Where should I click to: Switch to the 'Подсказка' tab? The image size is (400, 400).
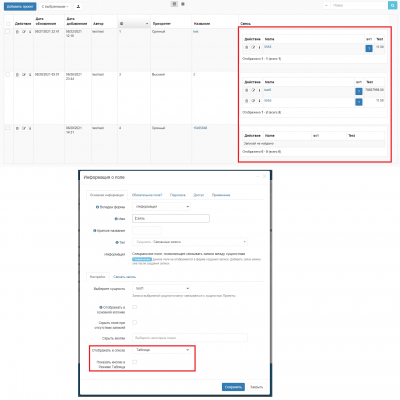click(178, 195)
